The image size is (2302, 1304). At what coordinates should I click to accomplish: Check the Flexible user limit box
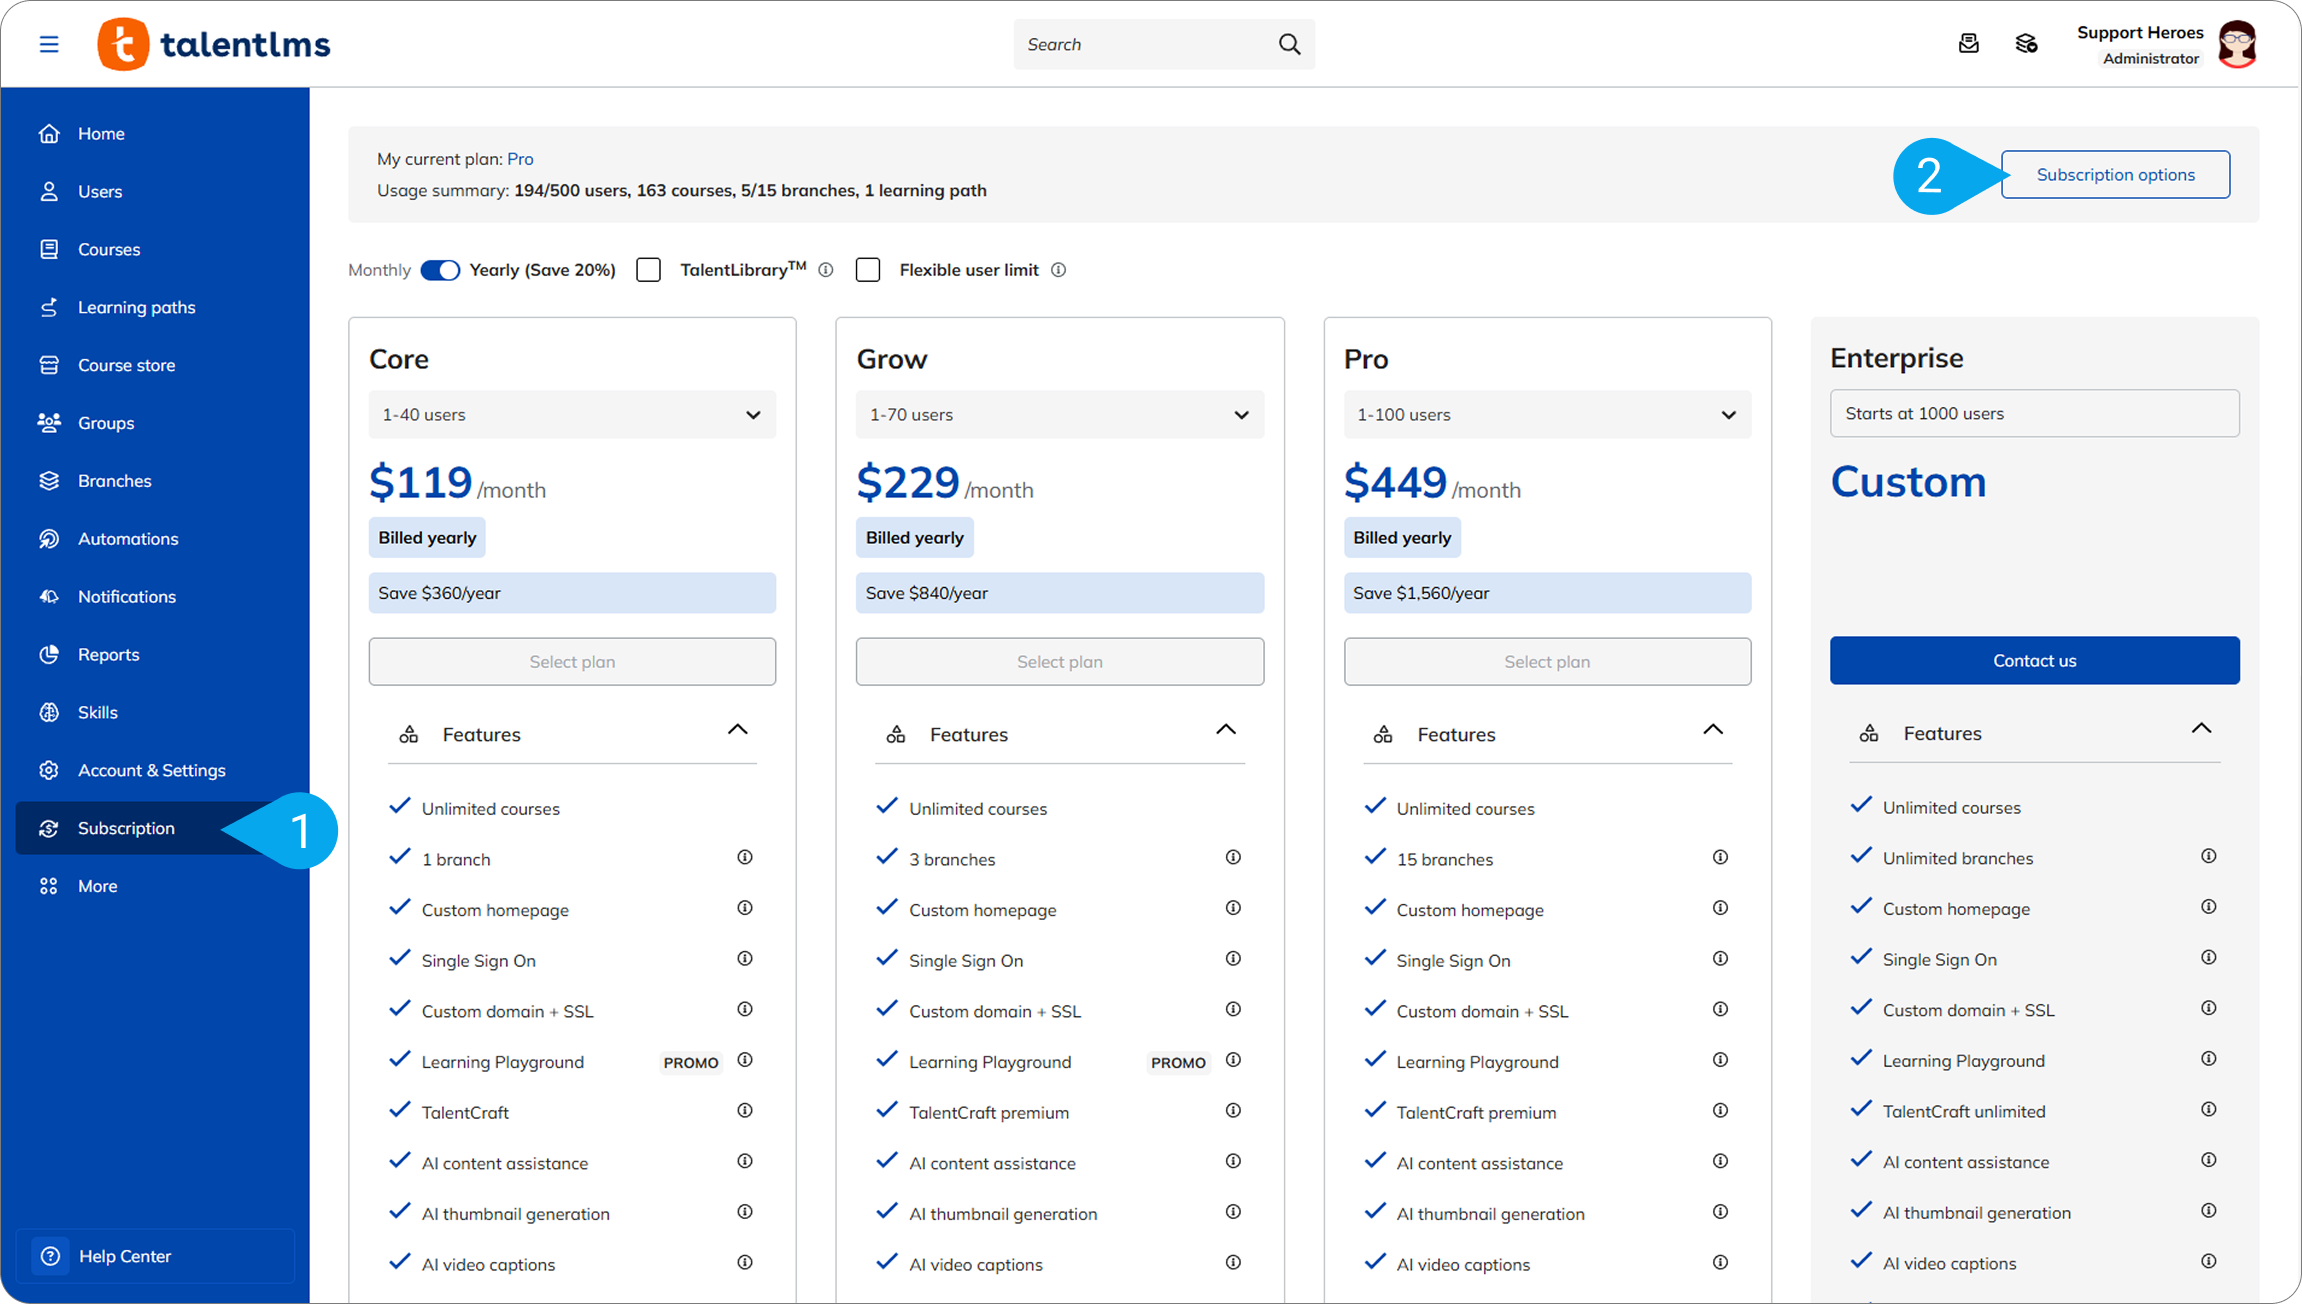[868, 270]
